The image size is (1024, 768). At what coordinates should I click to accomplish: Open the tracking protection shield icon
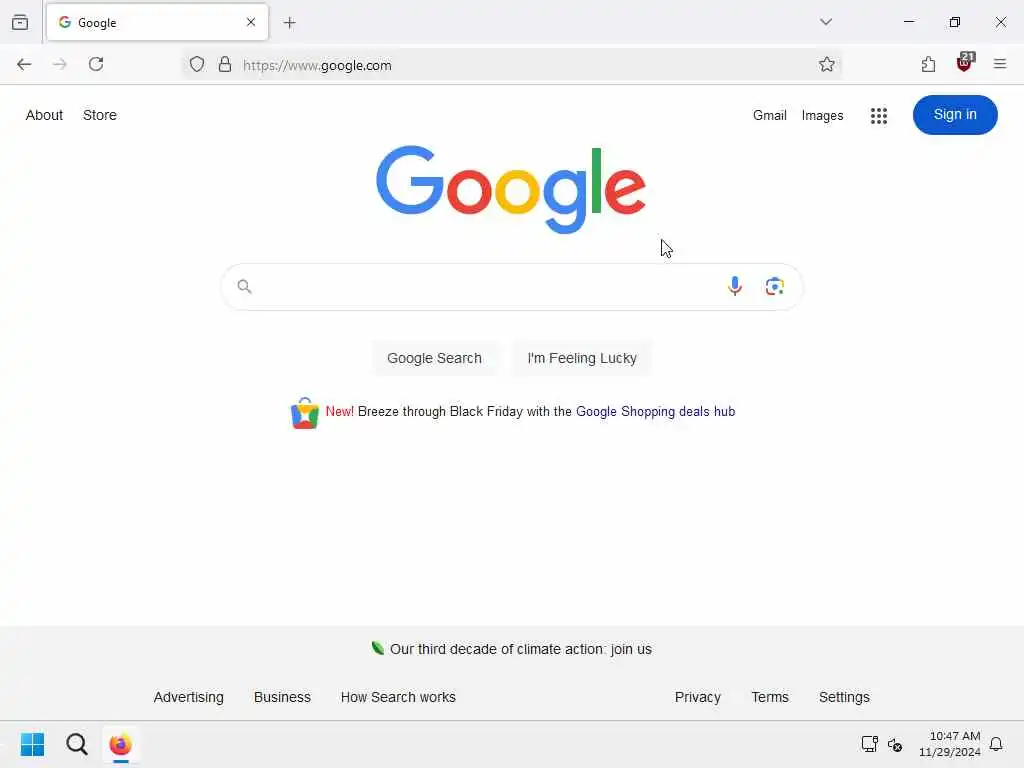pyautogui.click(x=197, y=64)
